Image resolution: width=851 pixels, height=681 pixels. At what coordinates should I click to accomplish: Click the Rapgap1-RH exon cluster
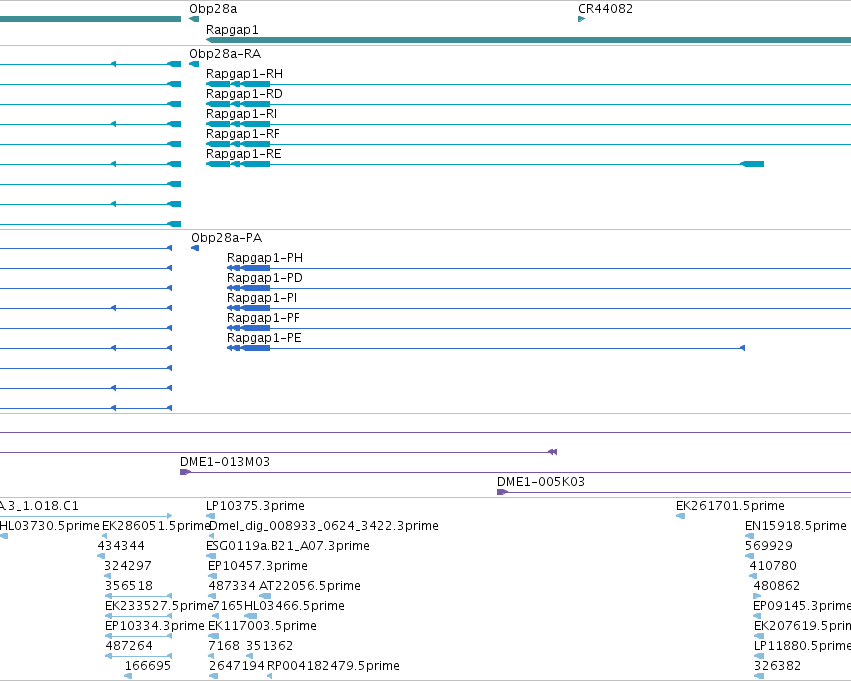(x=238, y=84)
